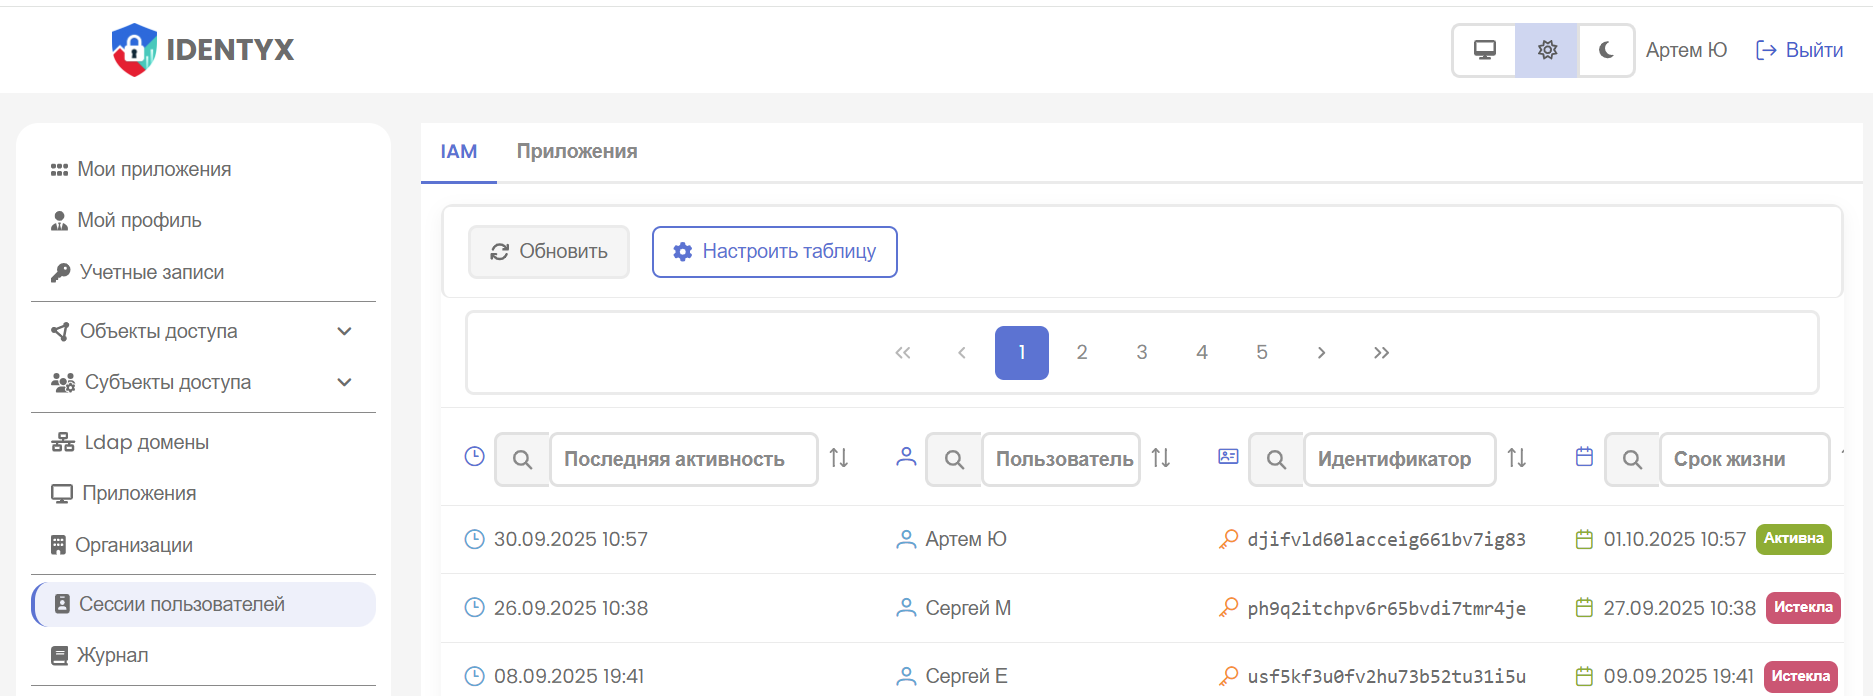1873x696 pixels.
Task: Sort by Последняя активность column arrows
Action: pyautogui.click(x=839, y=458)
